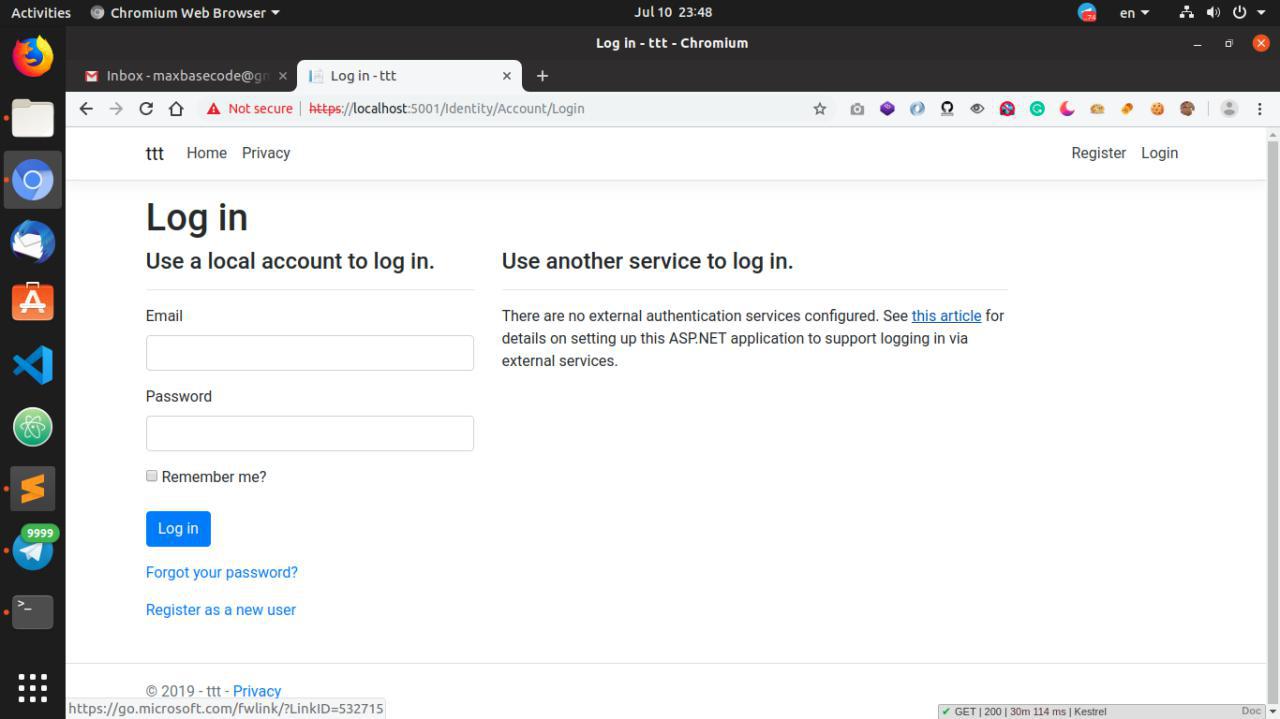Click inside the Email input field
The image size is (1280, 719).
[x=309, y=352]
